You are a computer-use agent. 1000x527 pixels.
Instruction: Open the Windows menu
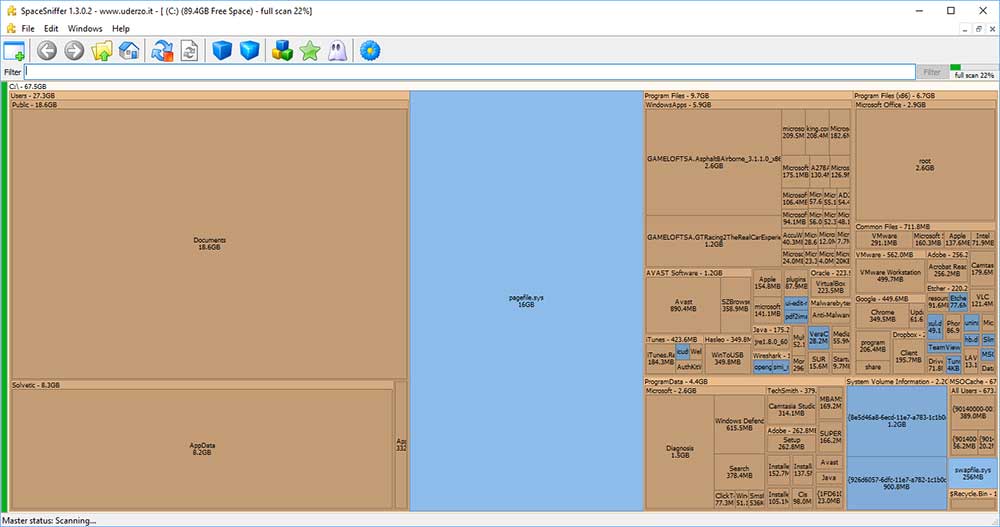[x=85, y=29]
